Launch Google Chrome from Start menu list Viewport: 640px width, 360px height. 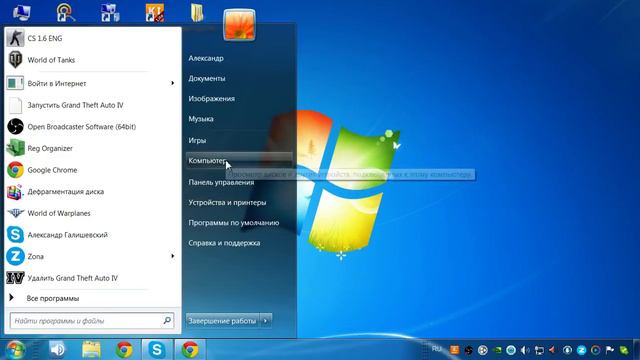point(93,170)
